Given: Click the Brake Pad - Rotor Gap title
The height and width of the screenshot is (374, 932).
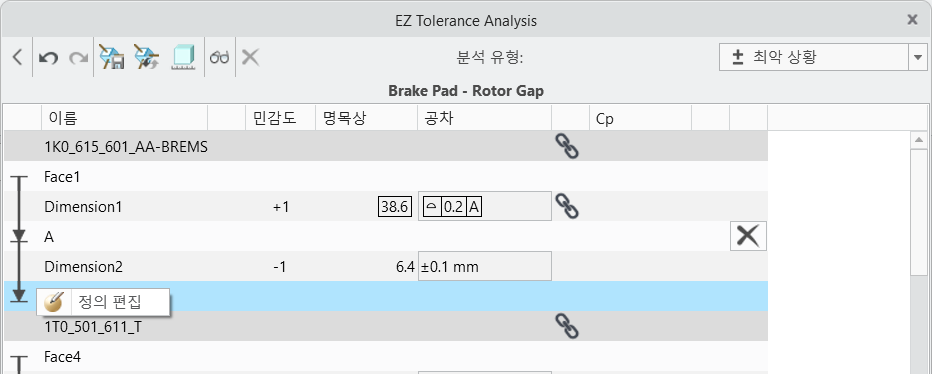Looking at the screenshot, I should coord(466,91).
